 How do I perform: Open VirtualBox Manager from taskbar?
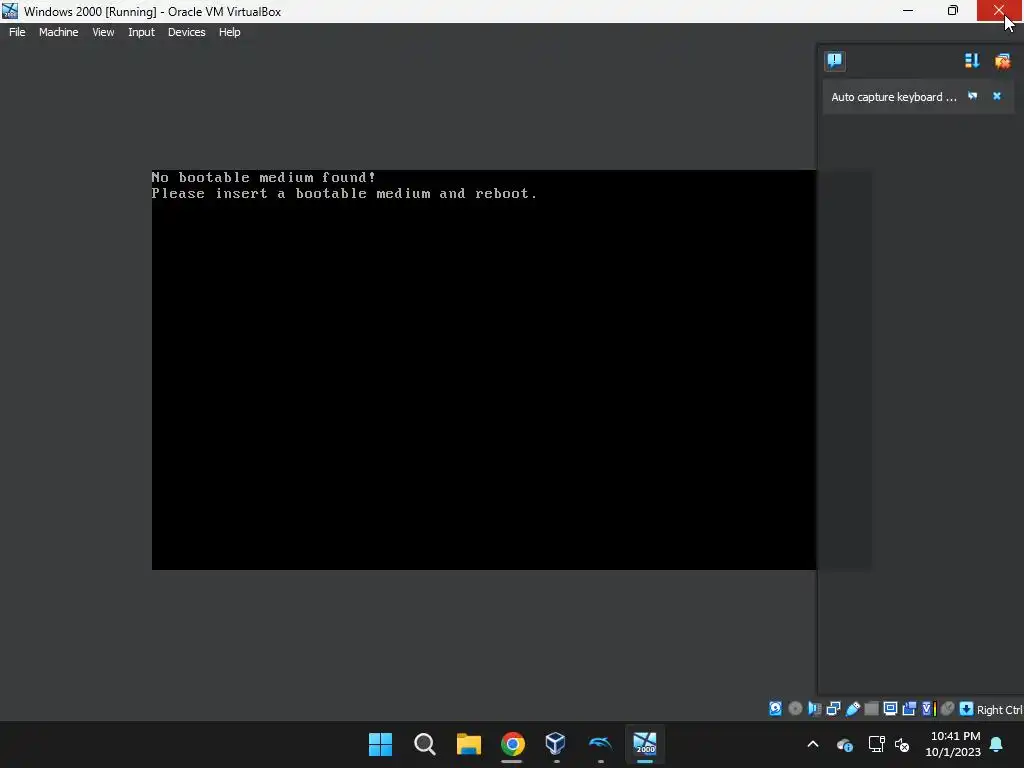(556, 744)
